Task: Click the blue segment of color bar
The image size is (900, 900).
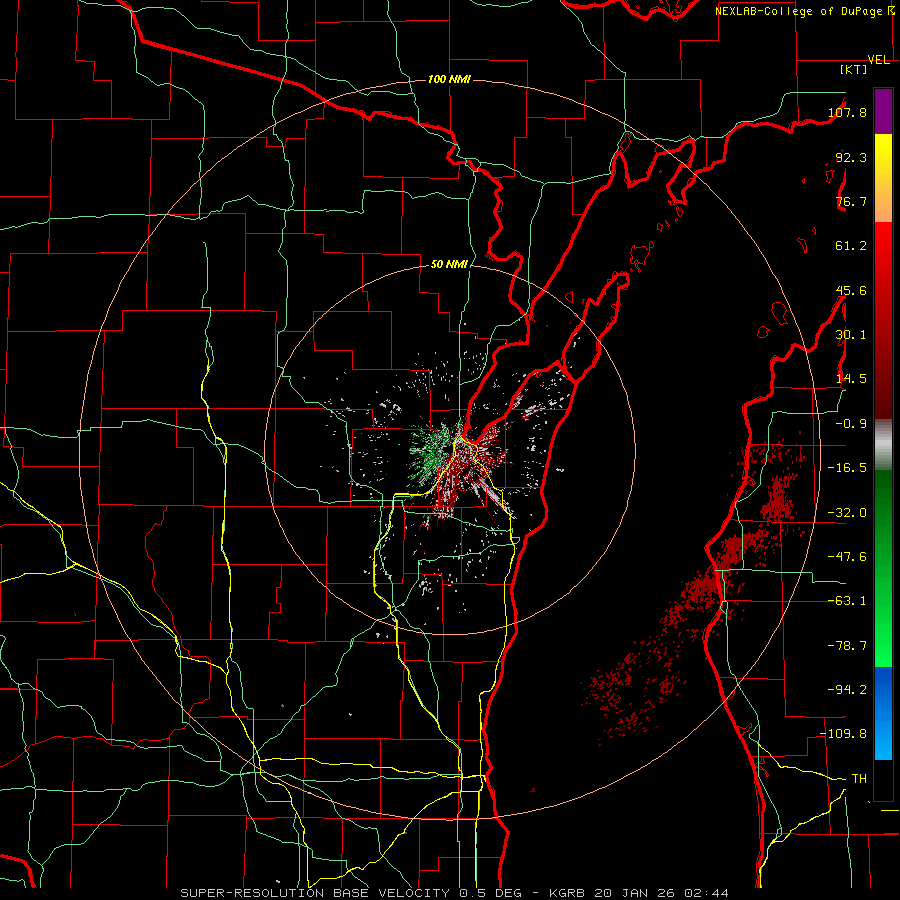Action: (x=883, y=713)
